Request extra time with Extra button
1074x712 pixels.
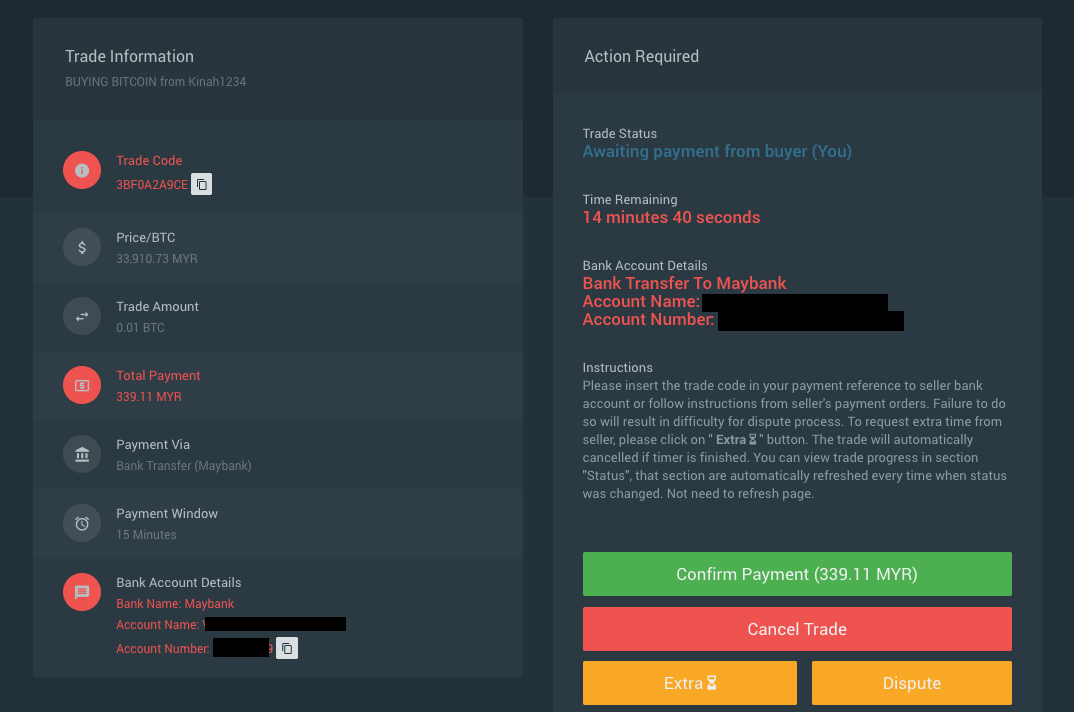tap(690, 683)
